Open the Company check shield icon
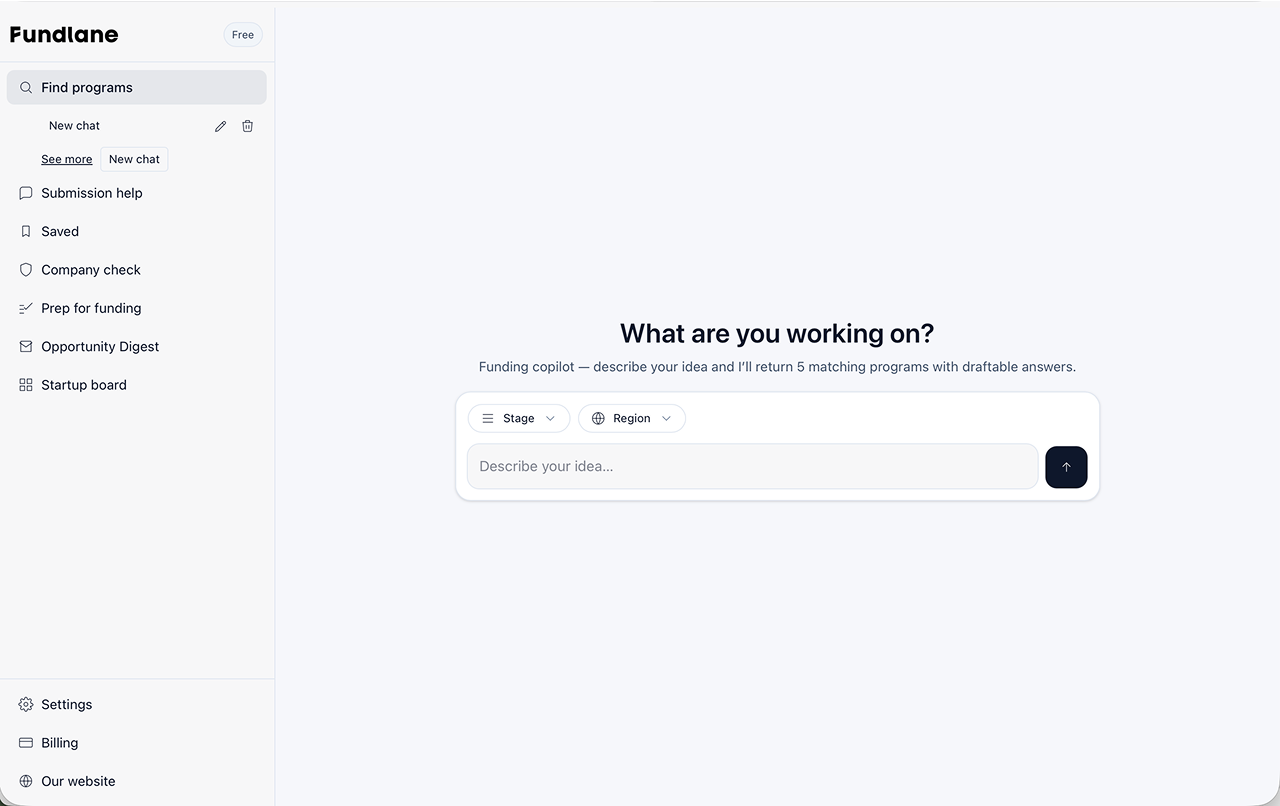 25,269
